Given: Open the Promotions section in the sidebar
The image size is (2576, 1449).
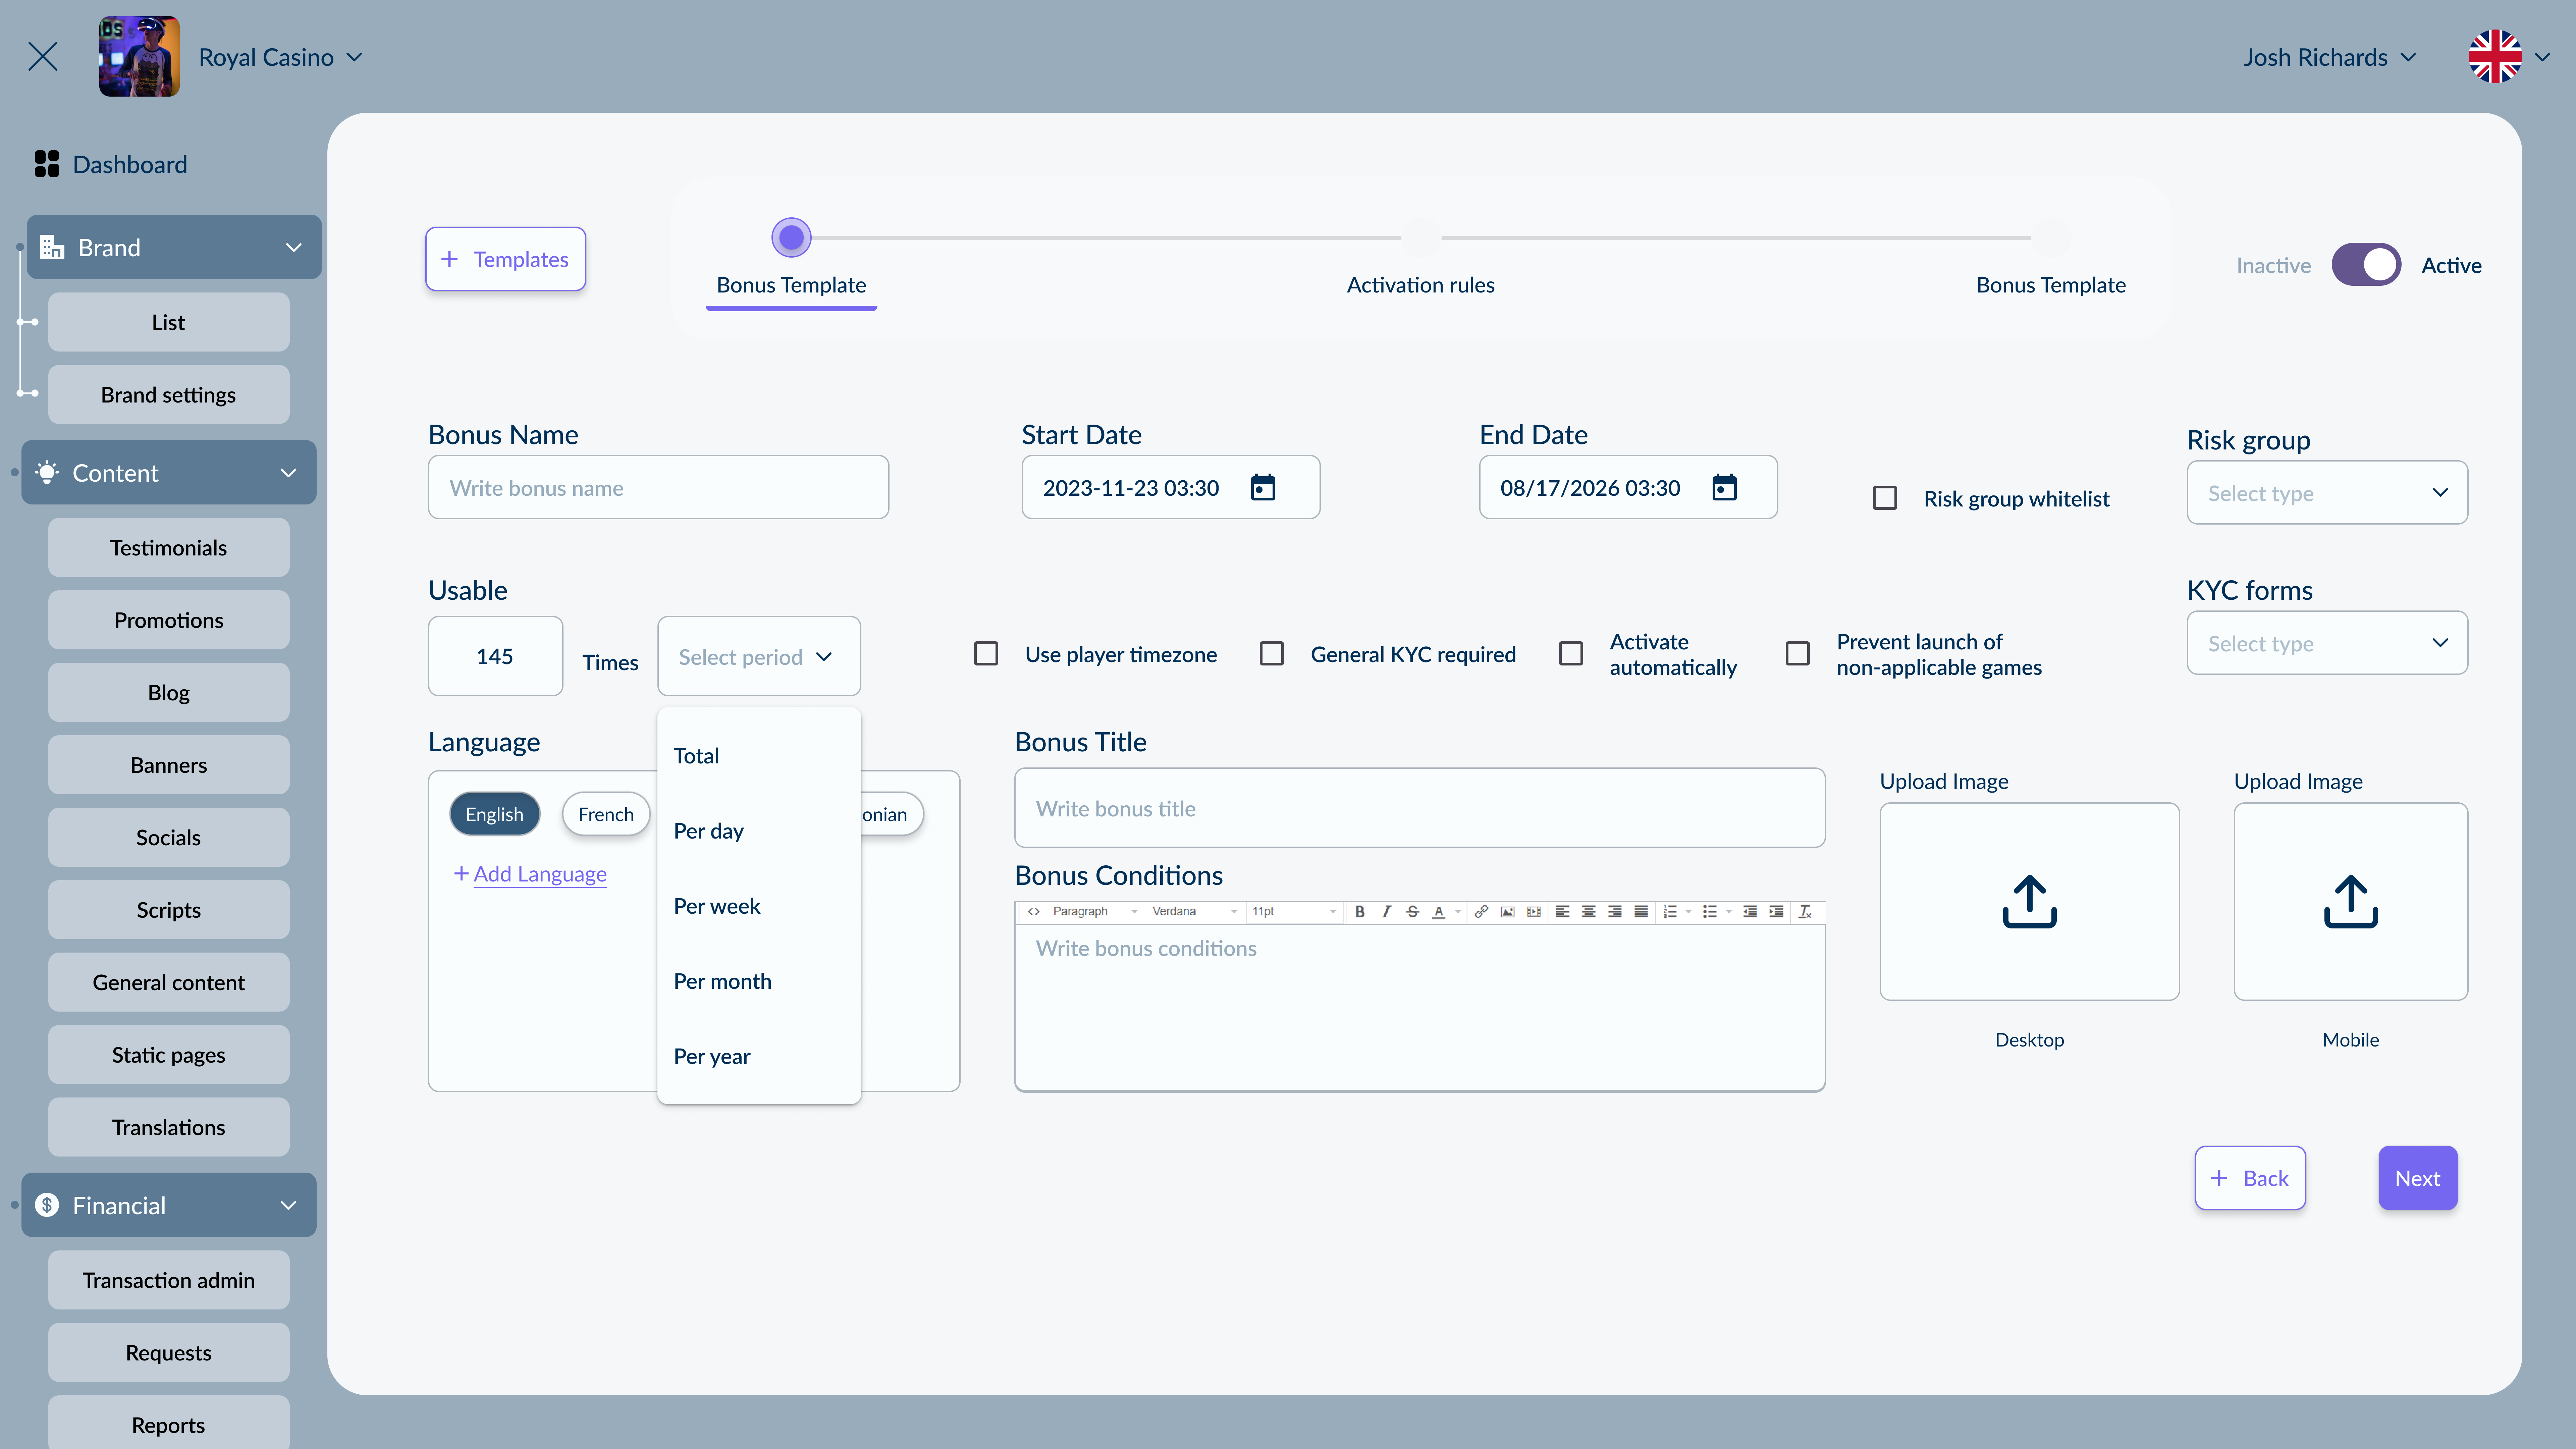Looking at the screenshot, I should pyautogui.click(x=168, y=620).
